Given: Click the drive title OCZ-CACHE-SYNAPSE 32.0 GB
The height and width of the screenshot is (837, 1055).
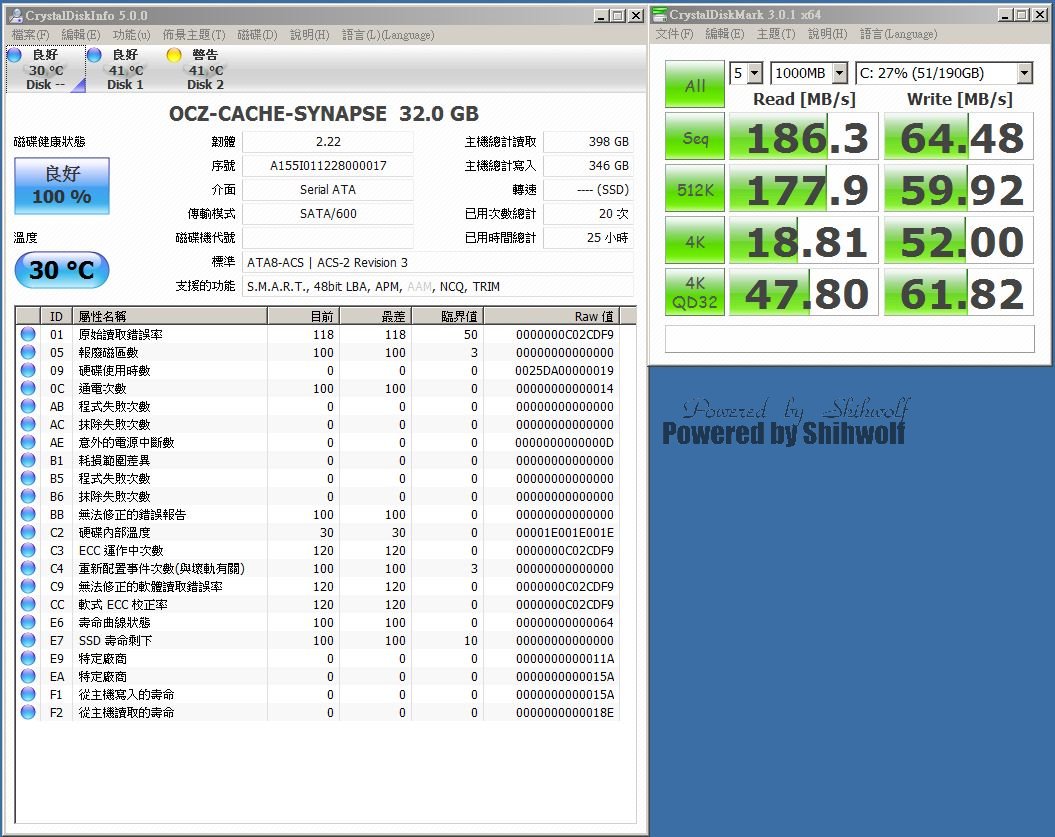Looking at the screenshot, I should [x=324, y=114].
